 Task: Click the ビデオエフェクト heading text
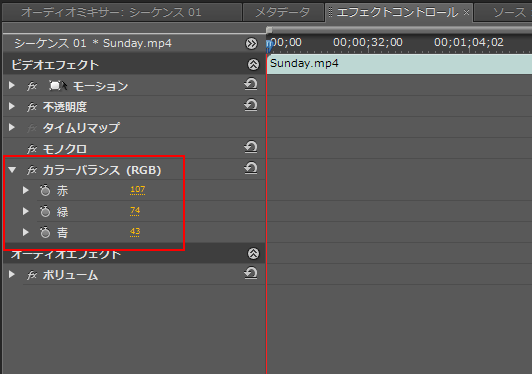[55, 64]
